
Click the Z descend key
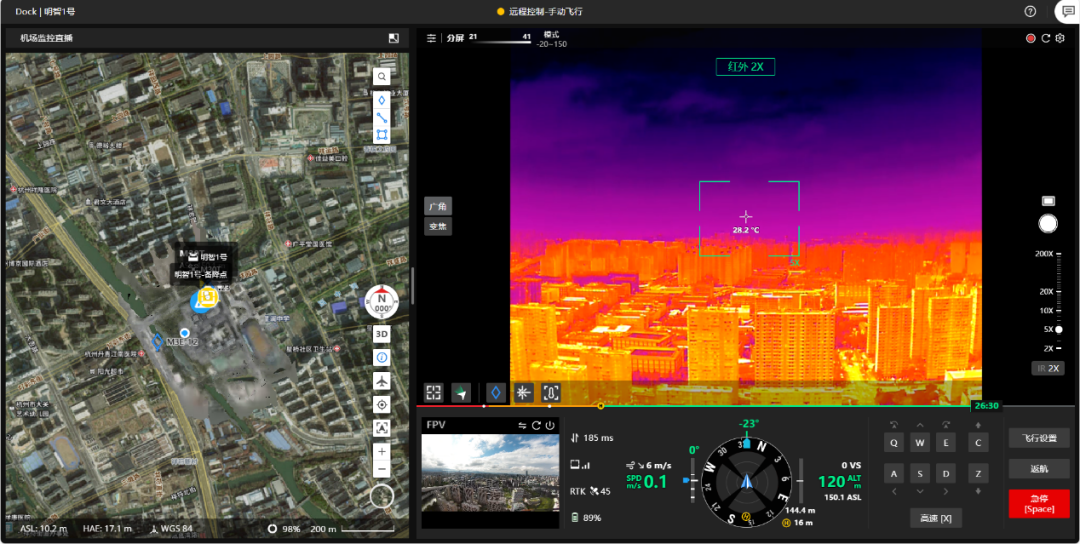[978, 473]
